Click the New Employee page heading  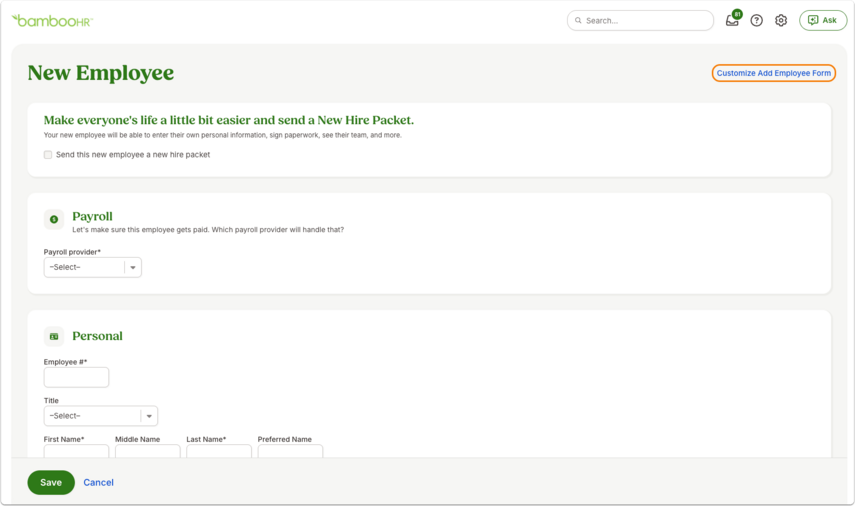tap(101, 73)
